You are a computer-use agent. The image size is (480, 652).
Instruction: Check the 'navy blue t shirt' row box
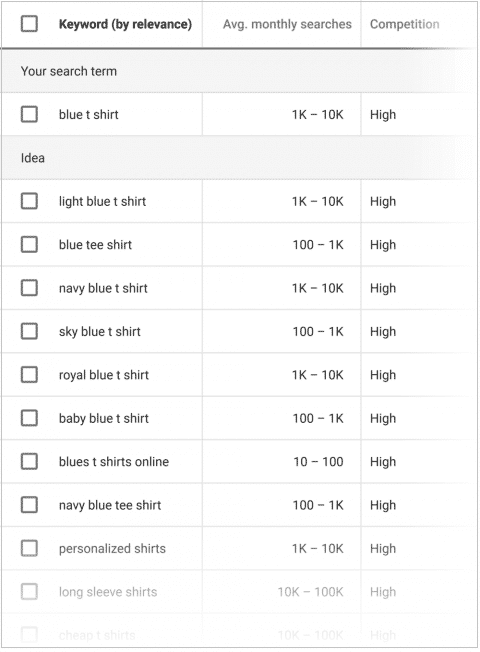29,288
